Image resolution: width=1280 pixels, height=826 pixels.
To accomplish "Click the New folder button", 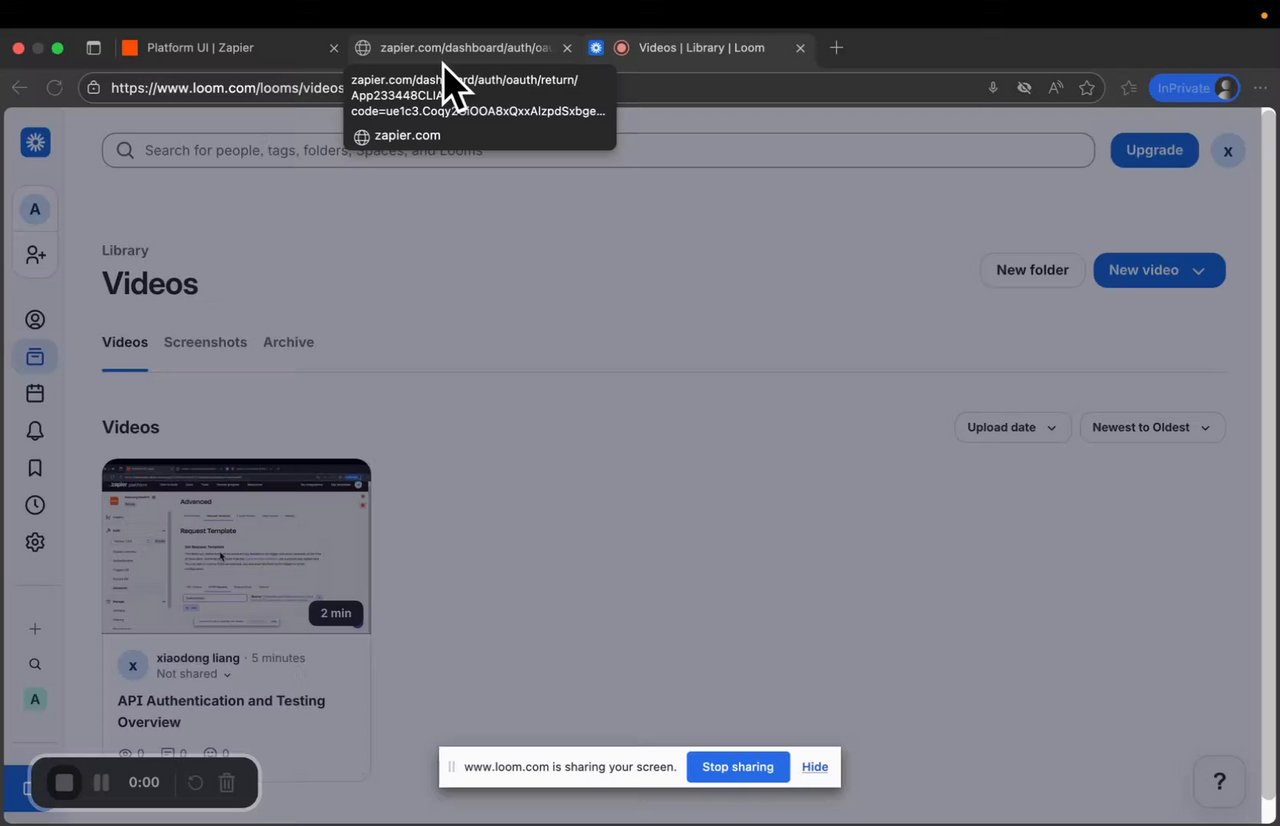I will pos(1032,270).
